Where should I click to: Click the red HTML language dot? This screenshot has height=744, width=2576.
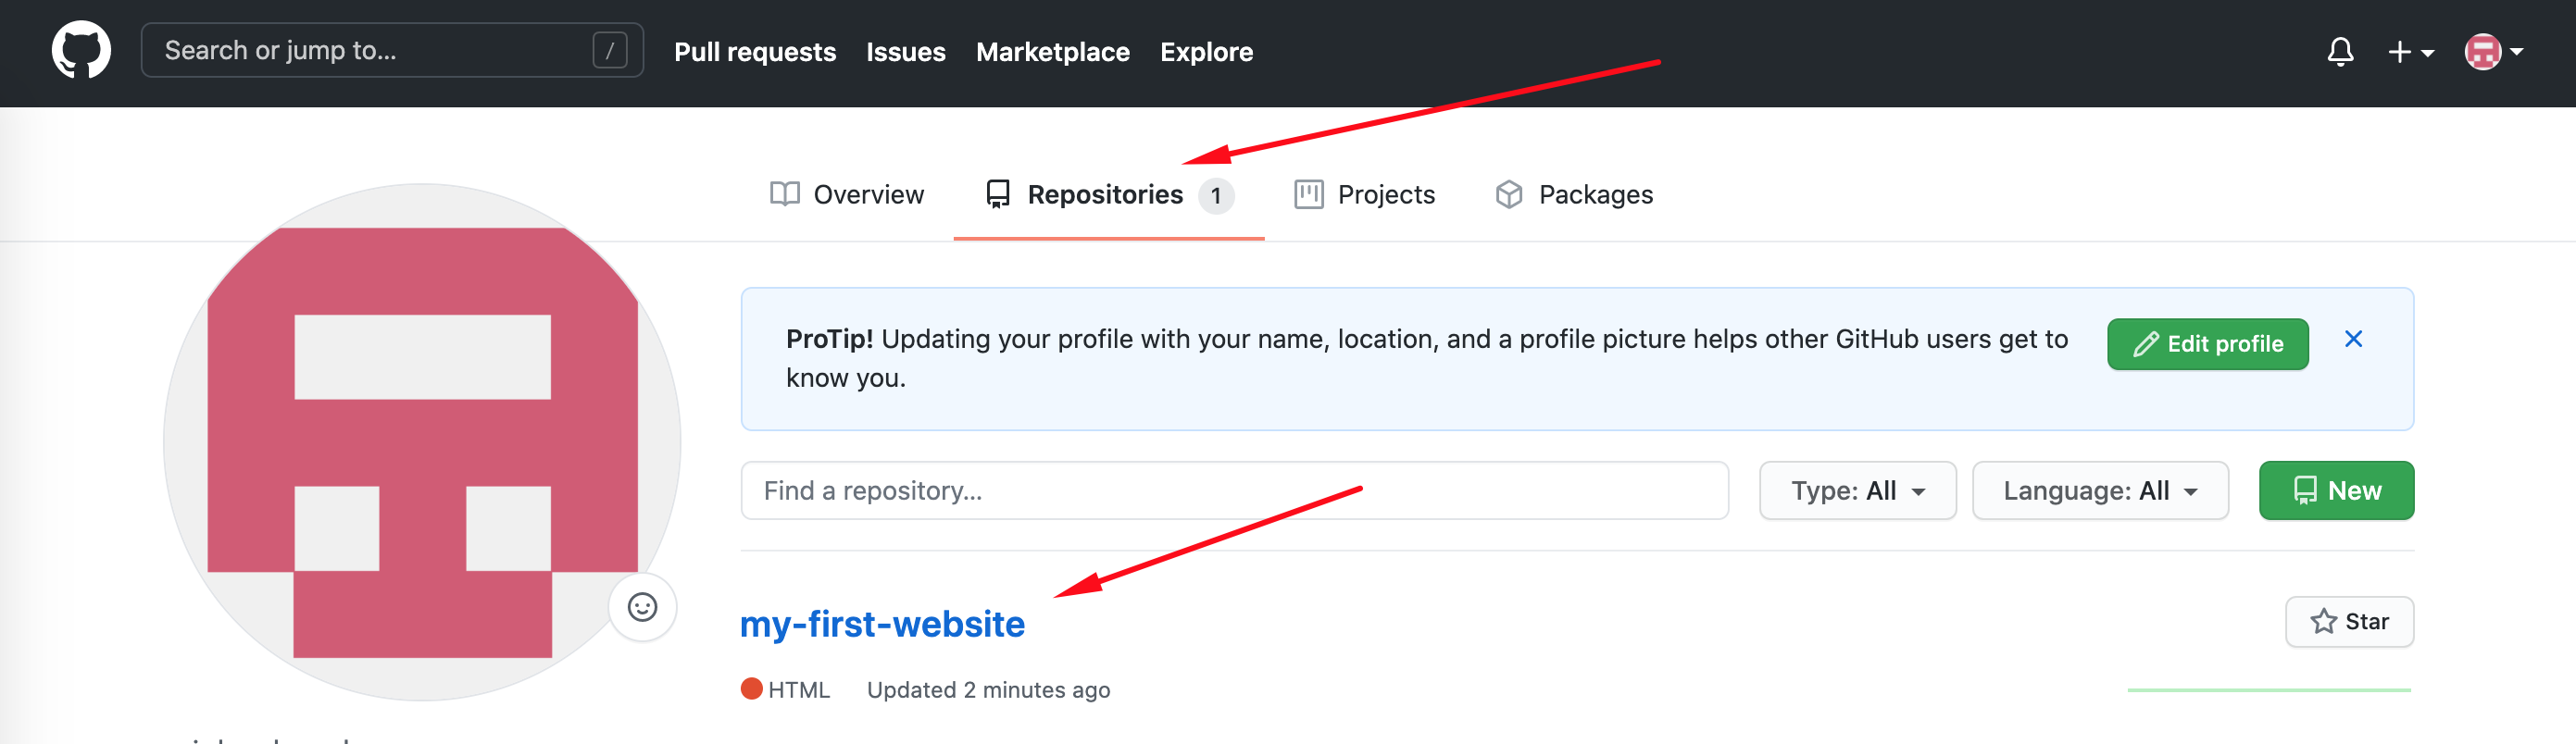[751, 689]
